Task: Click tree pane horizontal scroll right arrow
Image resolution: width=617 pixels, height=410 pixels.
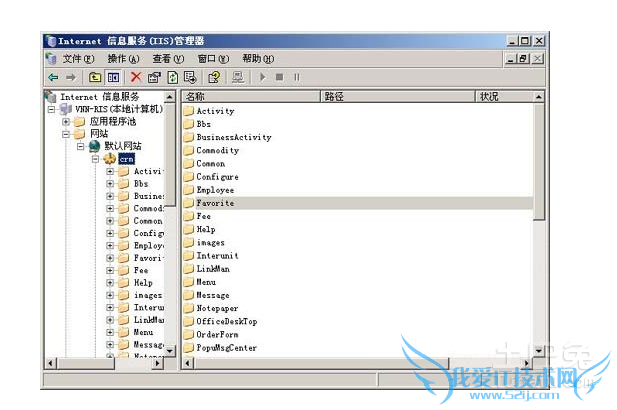Action: 157,363
